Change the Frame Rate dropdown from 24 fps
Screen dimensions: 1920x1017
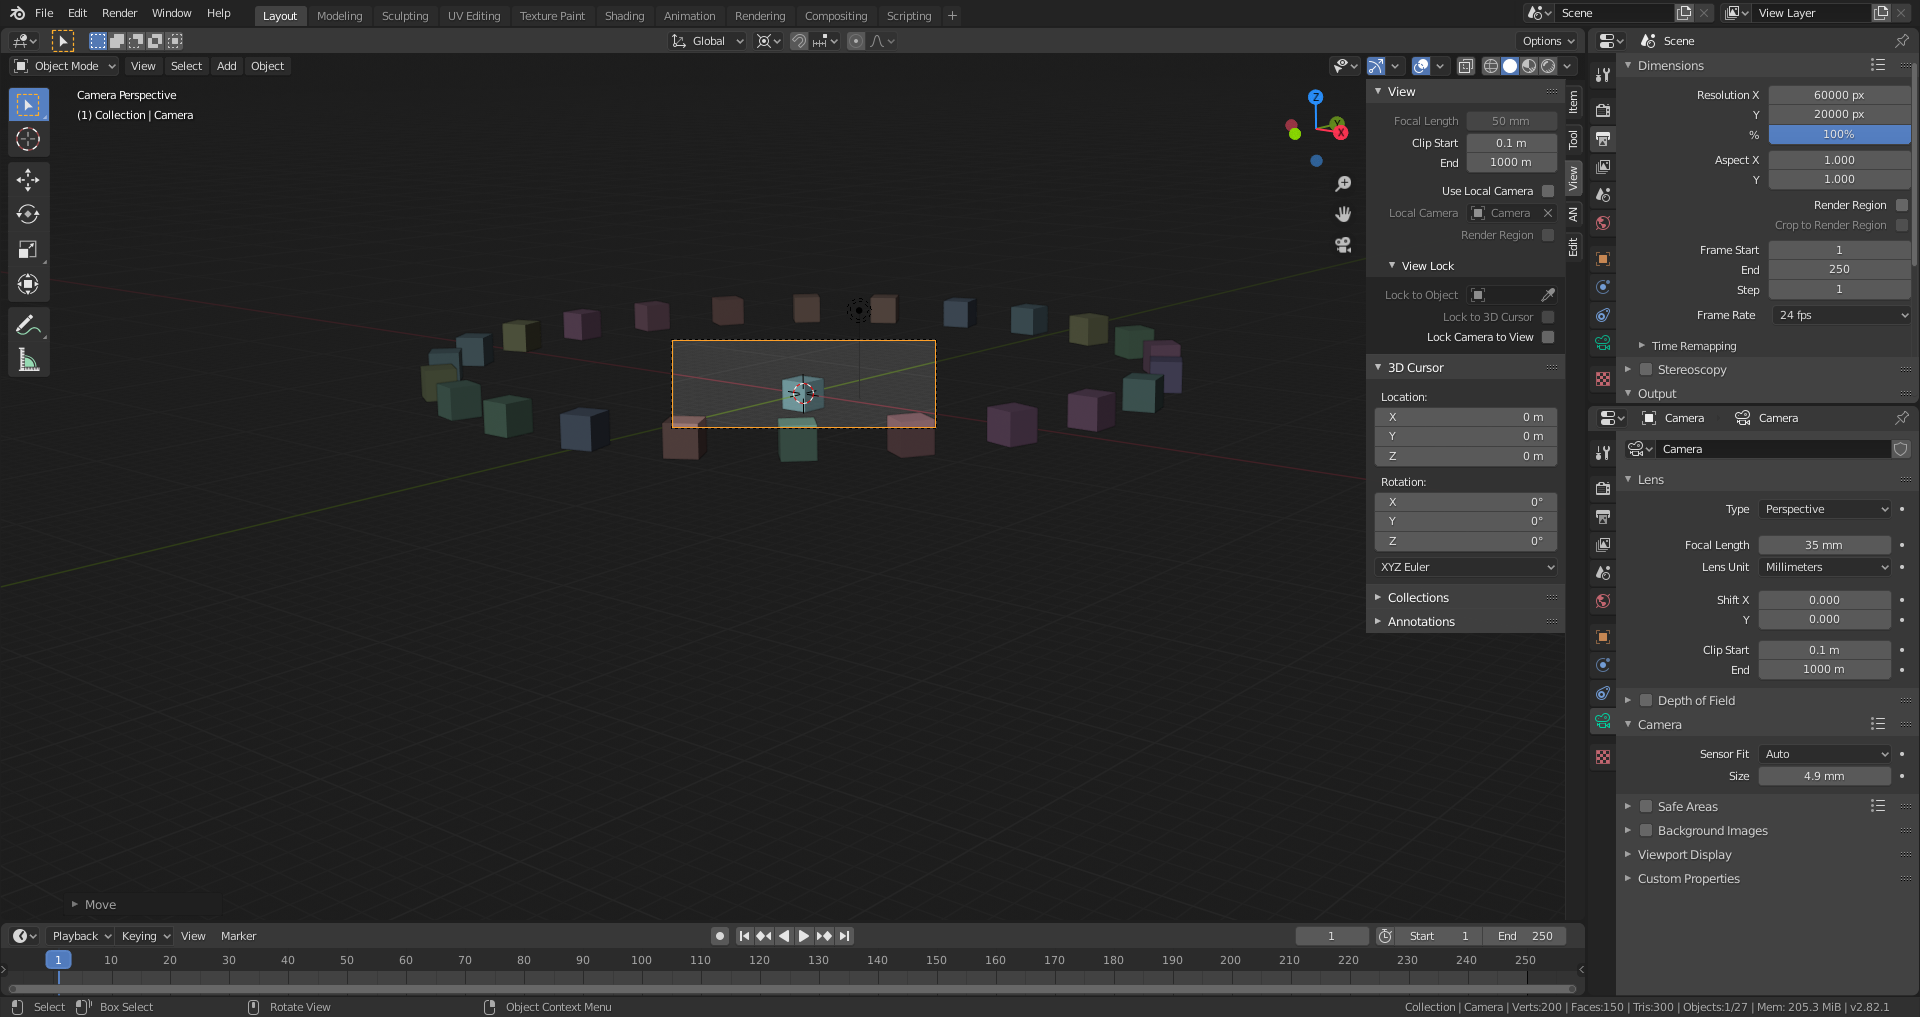pos(1840,315)
